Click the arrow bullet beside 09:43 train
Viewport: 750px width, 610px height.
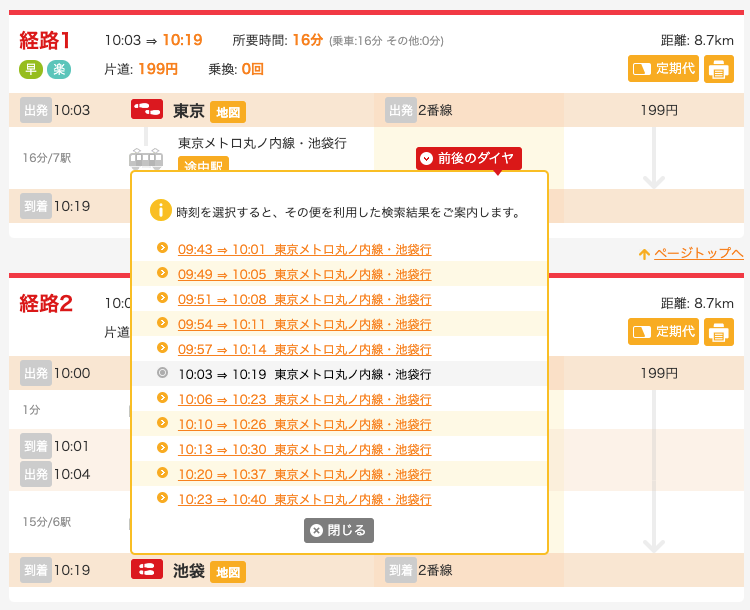click(x=163, y=247)
